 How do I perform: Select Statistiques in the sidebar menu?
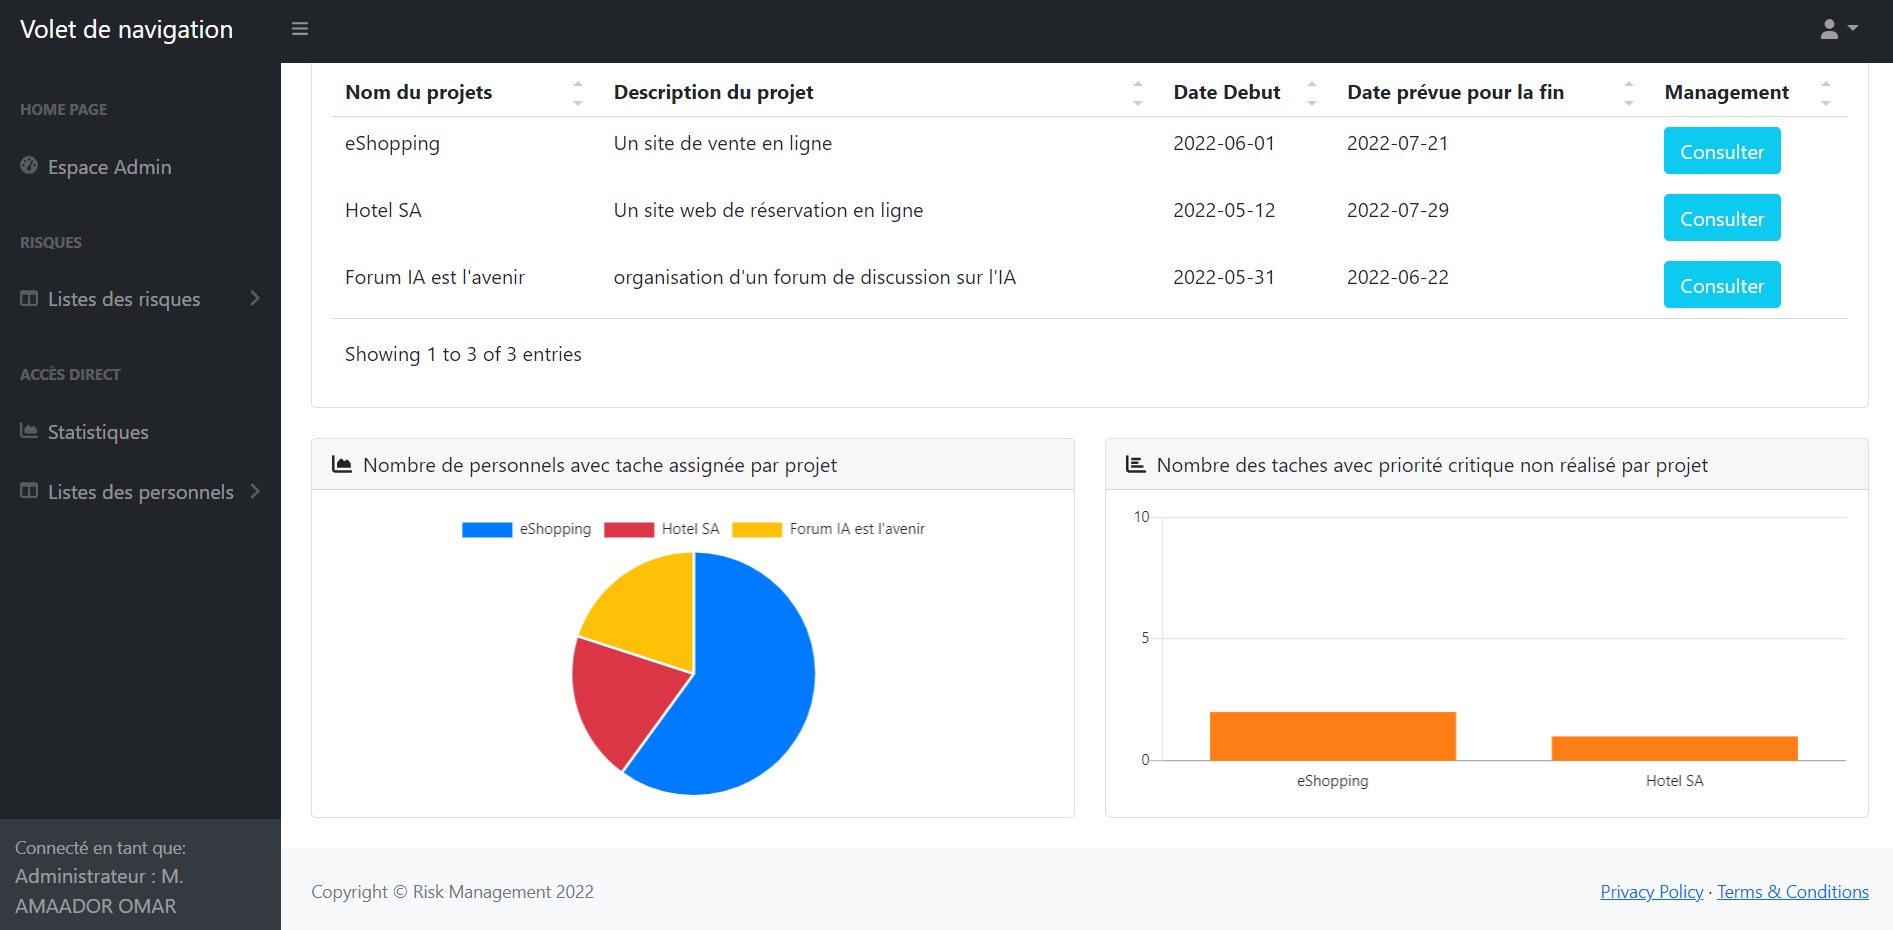(97, 431)
